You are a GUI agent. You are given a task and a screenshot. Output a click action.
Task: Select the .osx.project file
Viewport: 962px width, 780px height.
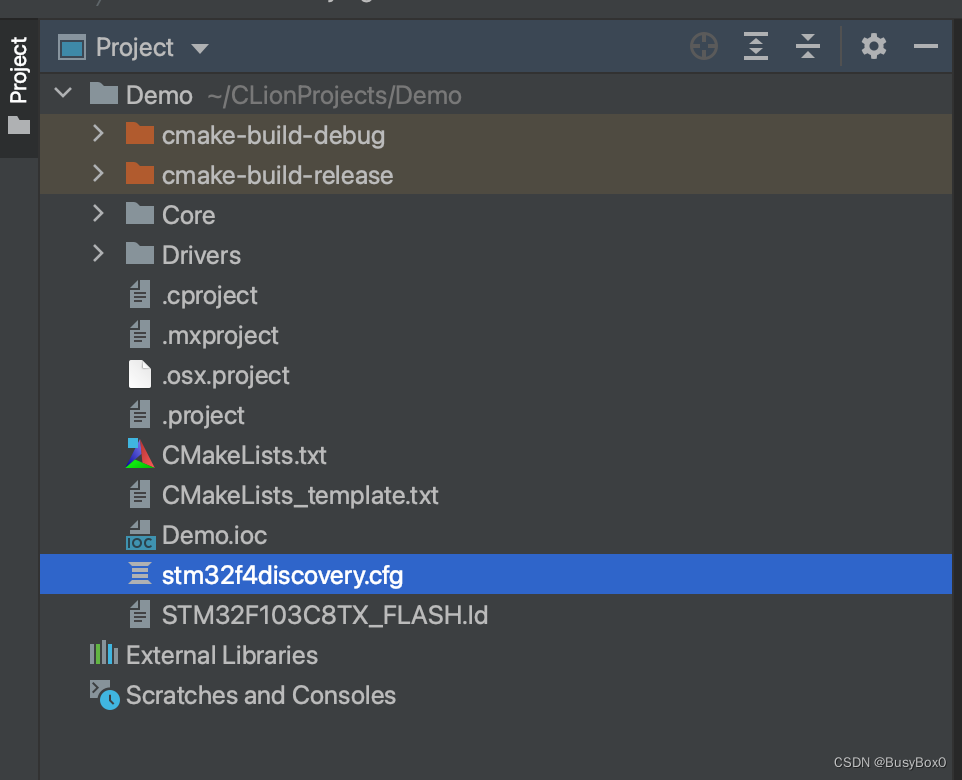pyautogui.click(x=496, y=374)
